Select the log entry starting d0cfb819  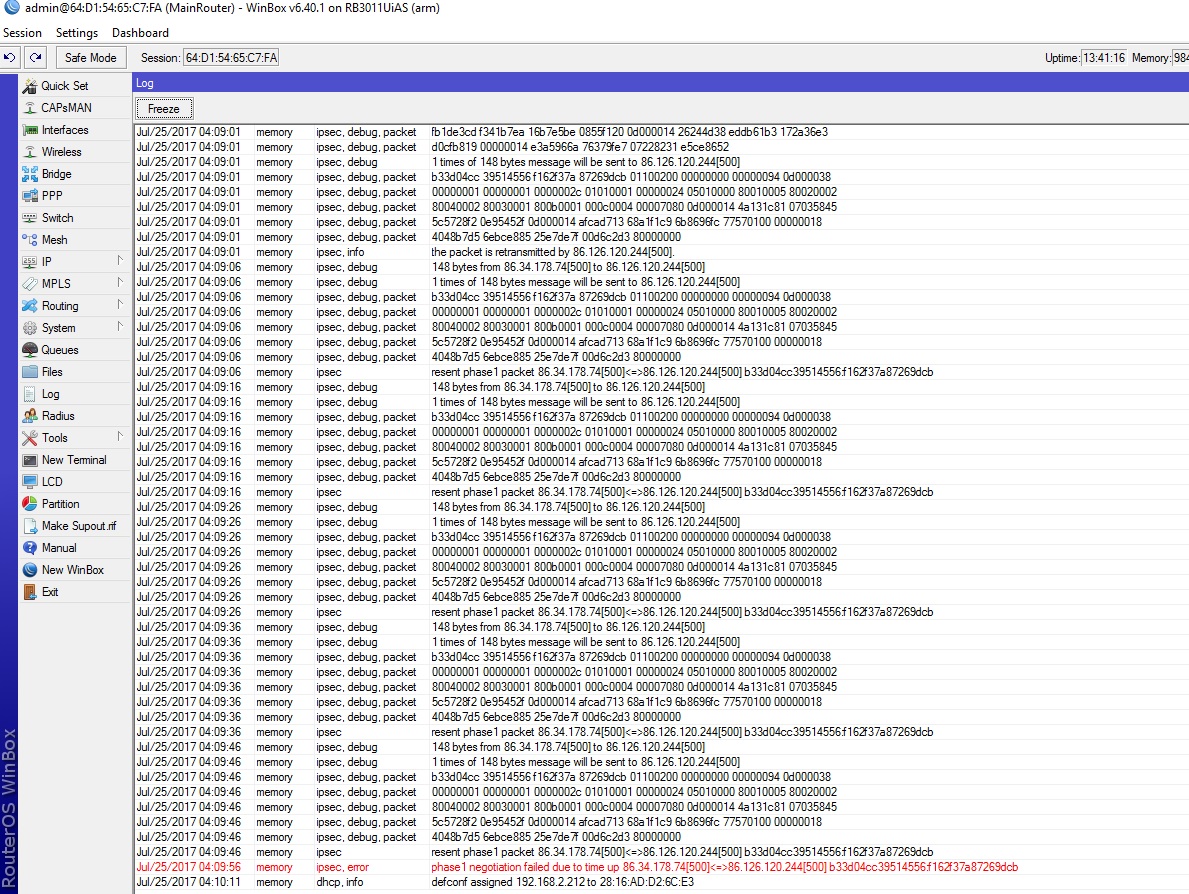coord(660,146)
